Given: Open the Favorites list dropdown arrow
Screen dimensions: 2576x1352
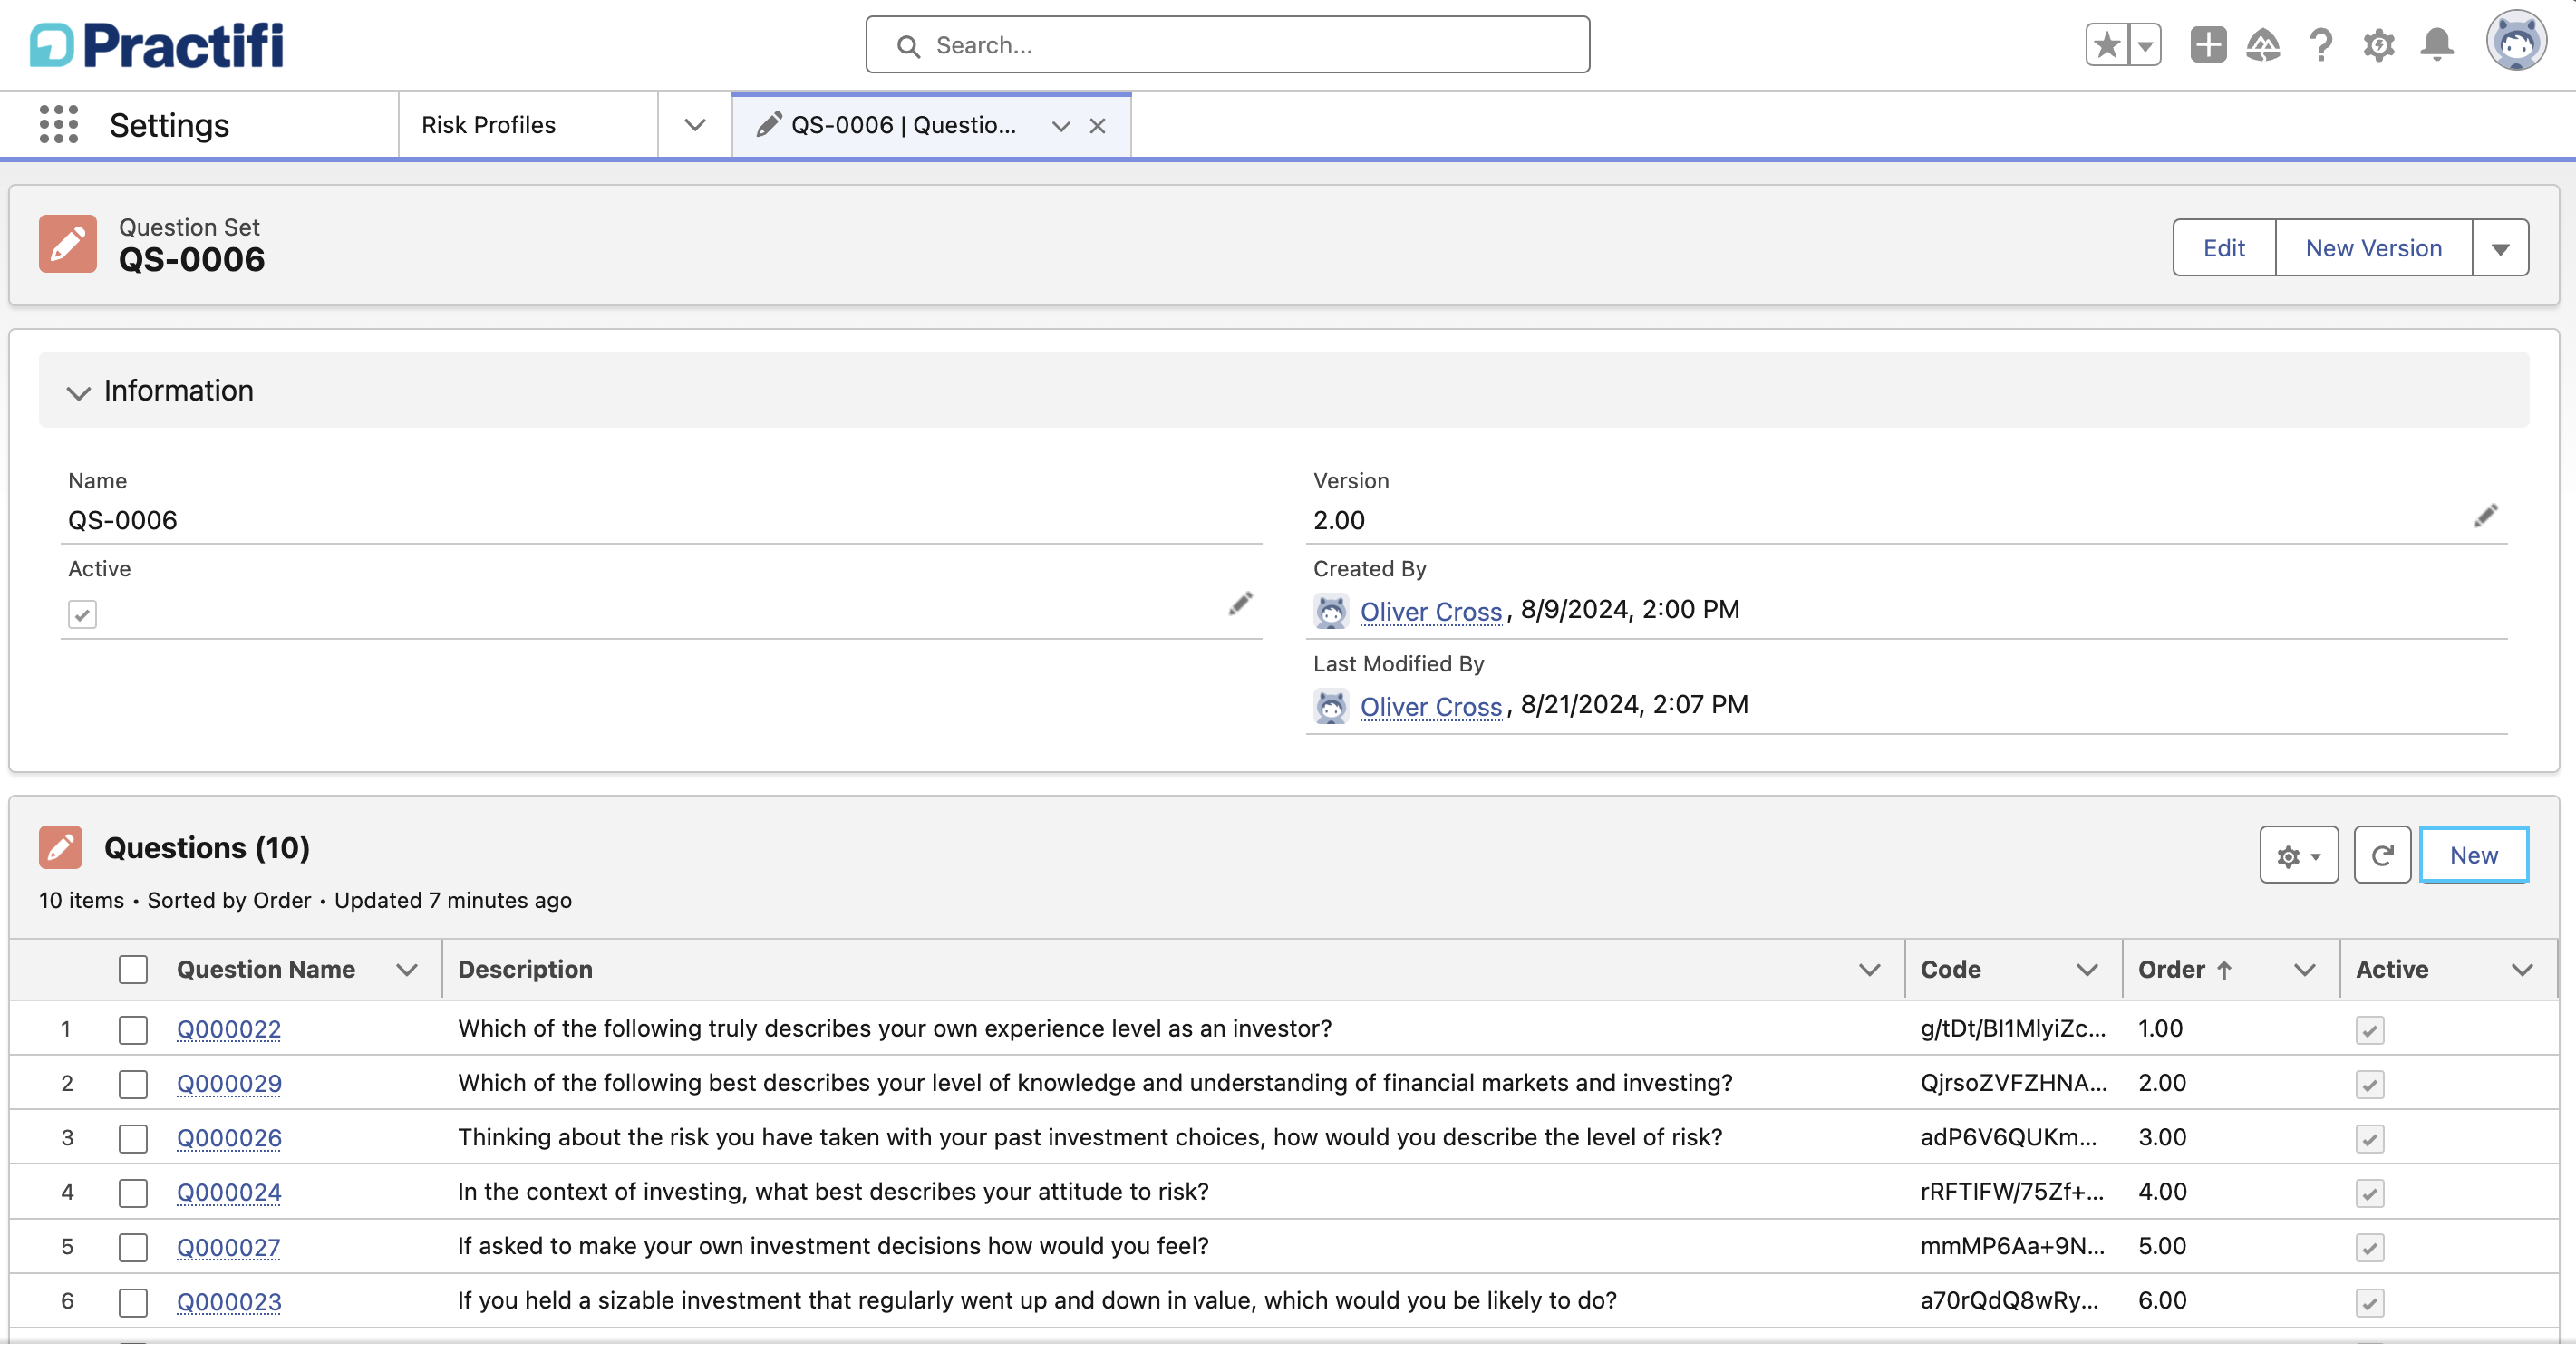Looking at the screenshot, I should click(x=2145, y=45).
